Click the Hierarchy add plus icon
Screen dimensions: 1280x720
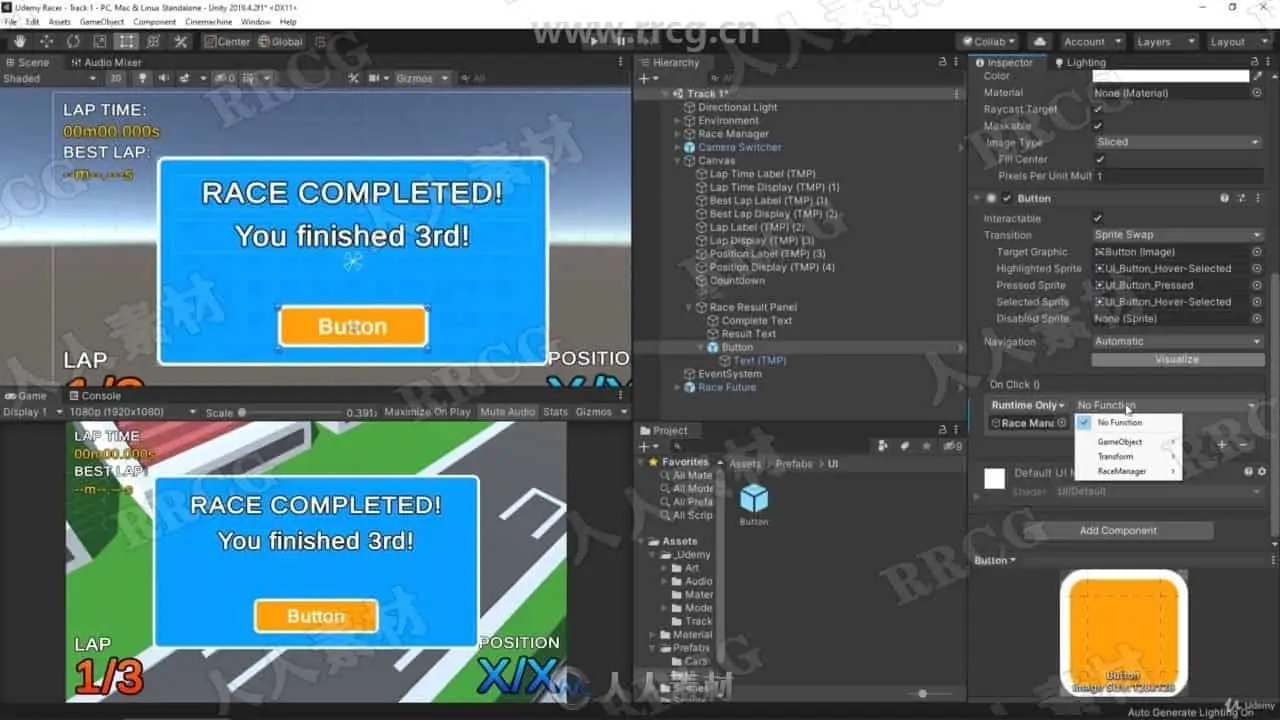click(646, 78)
